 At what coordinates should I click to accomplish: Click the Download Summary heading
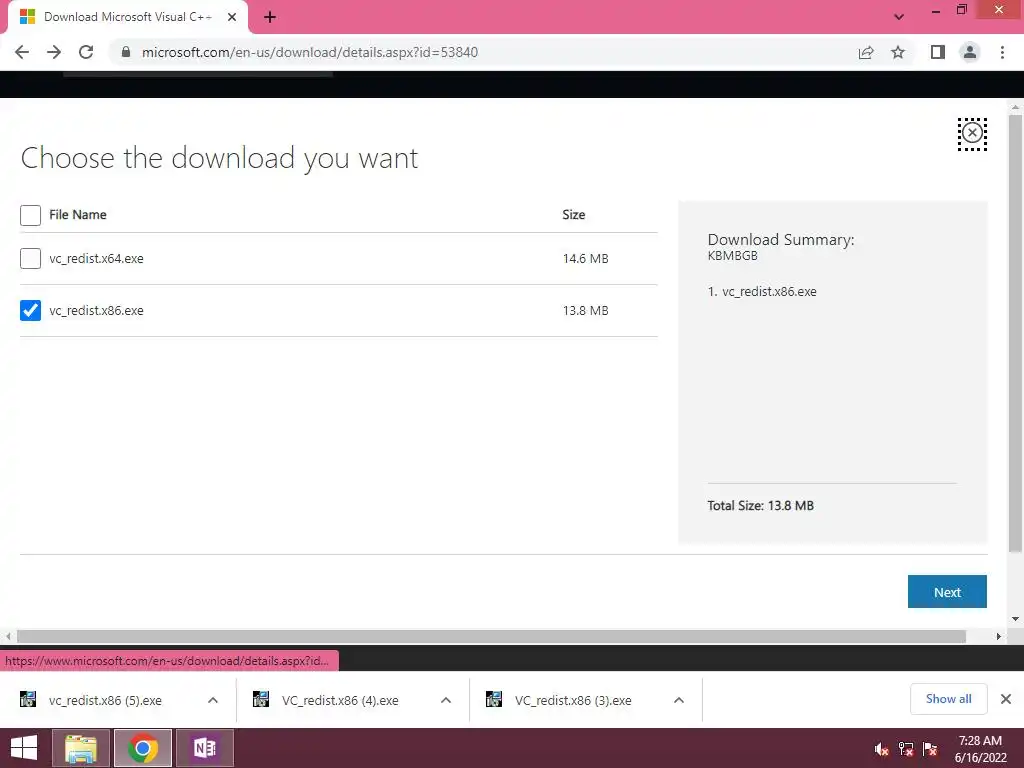point(781,240)
